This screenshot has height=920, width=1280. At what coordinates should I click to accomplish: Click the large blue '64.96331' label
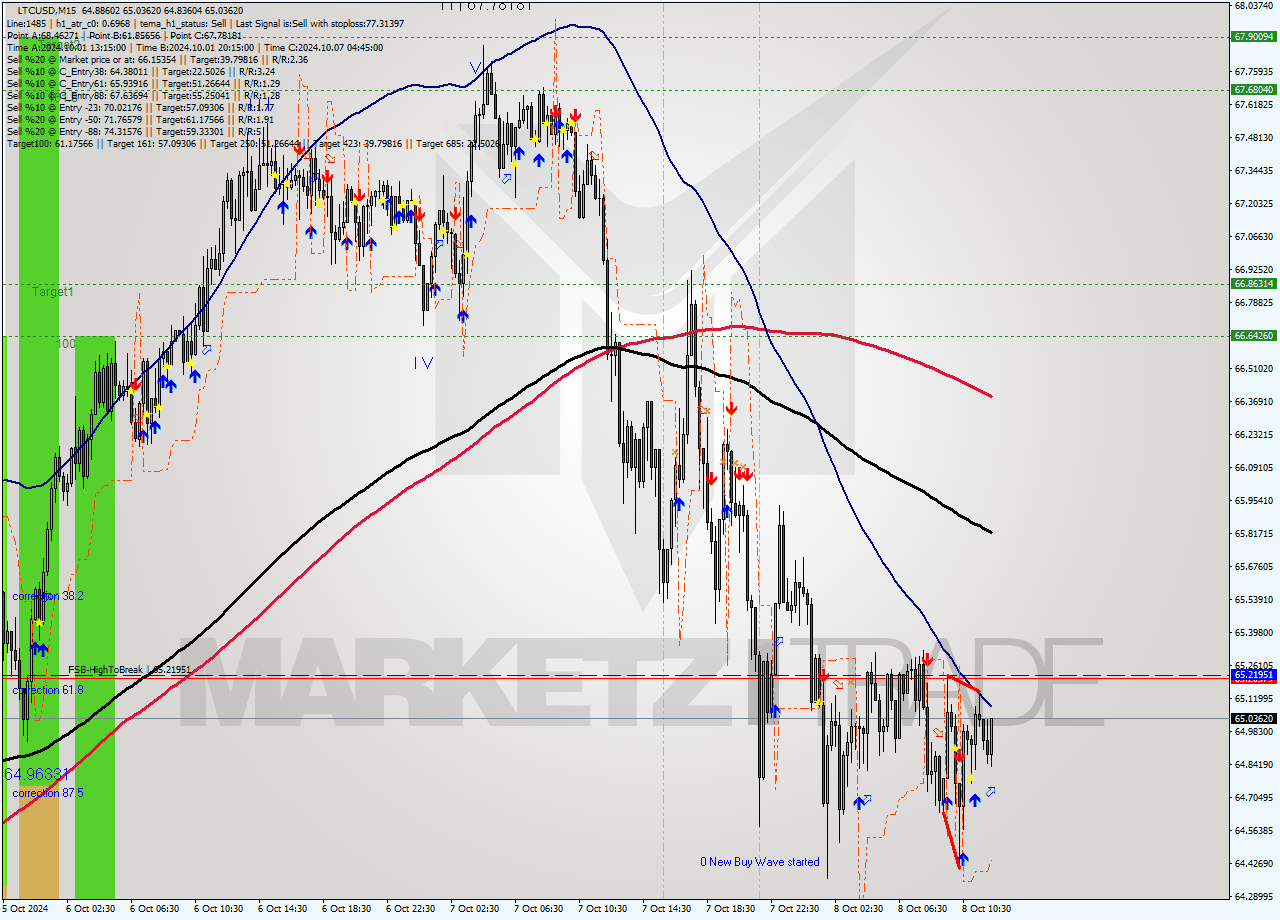[37, 774]
